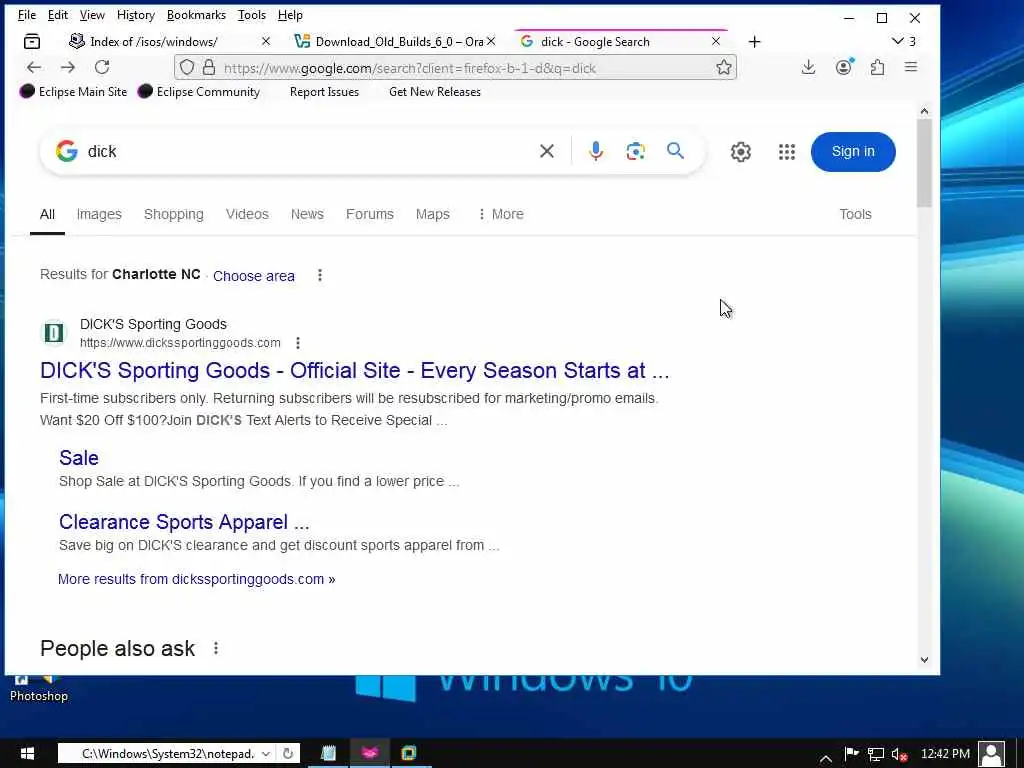The width and height of the screenshot is (1024, 768).
Task: Select the Videos results tab
Action: [x=248, y=214]
